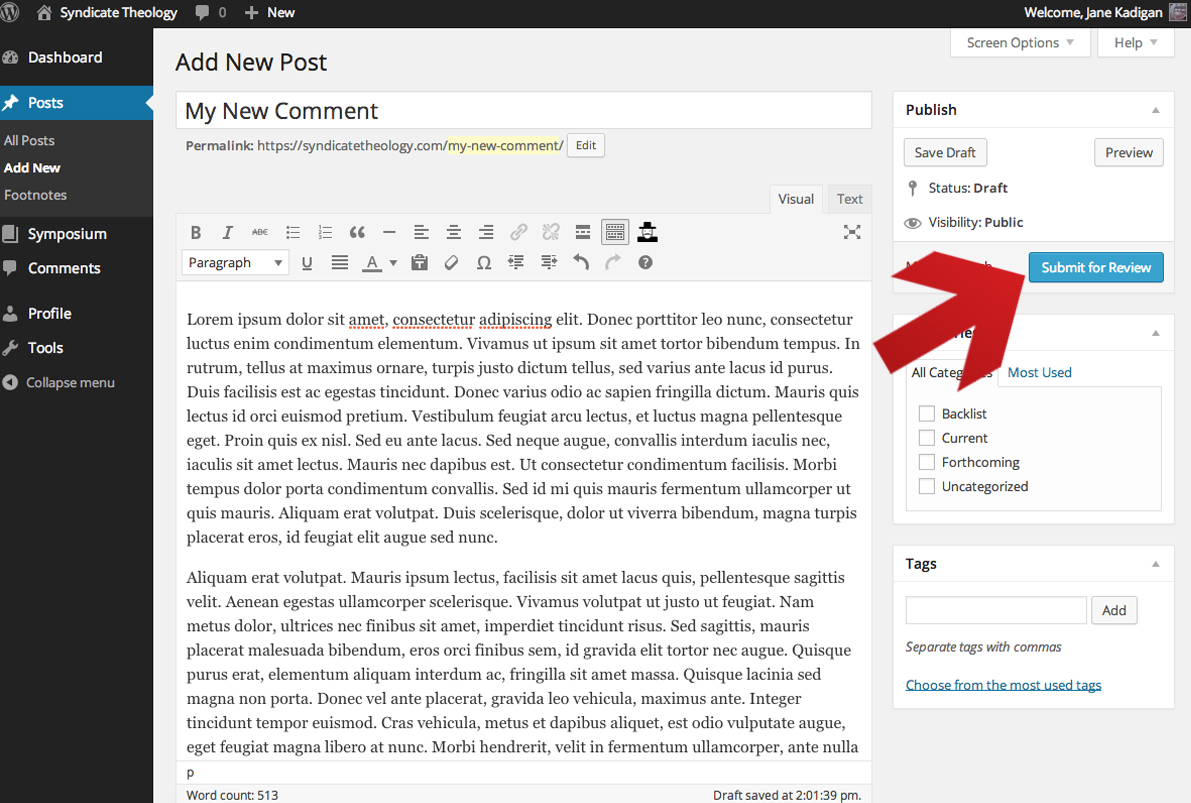Open Posts menu in sidebar
The width and height of the screenshot is (1191, 803).
point(76,103)
